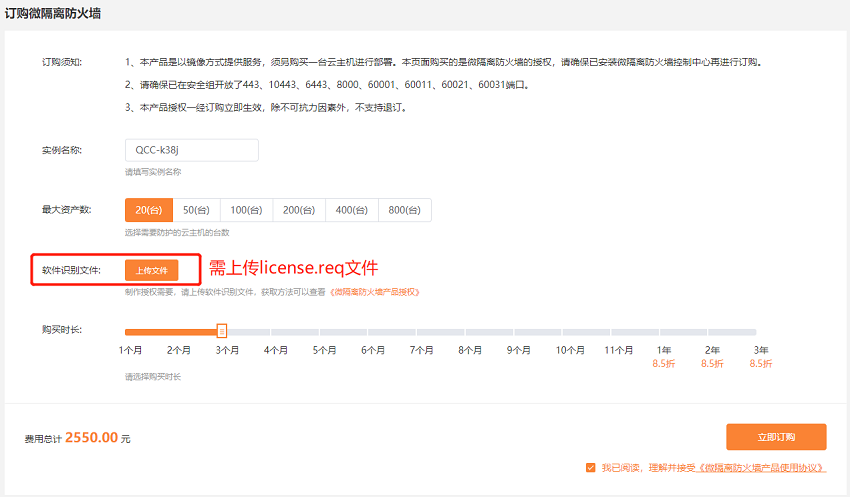Select the 20(台) asset count option
This screenshot has height=497, width=850.
tap(148, 209)
